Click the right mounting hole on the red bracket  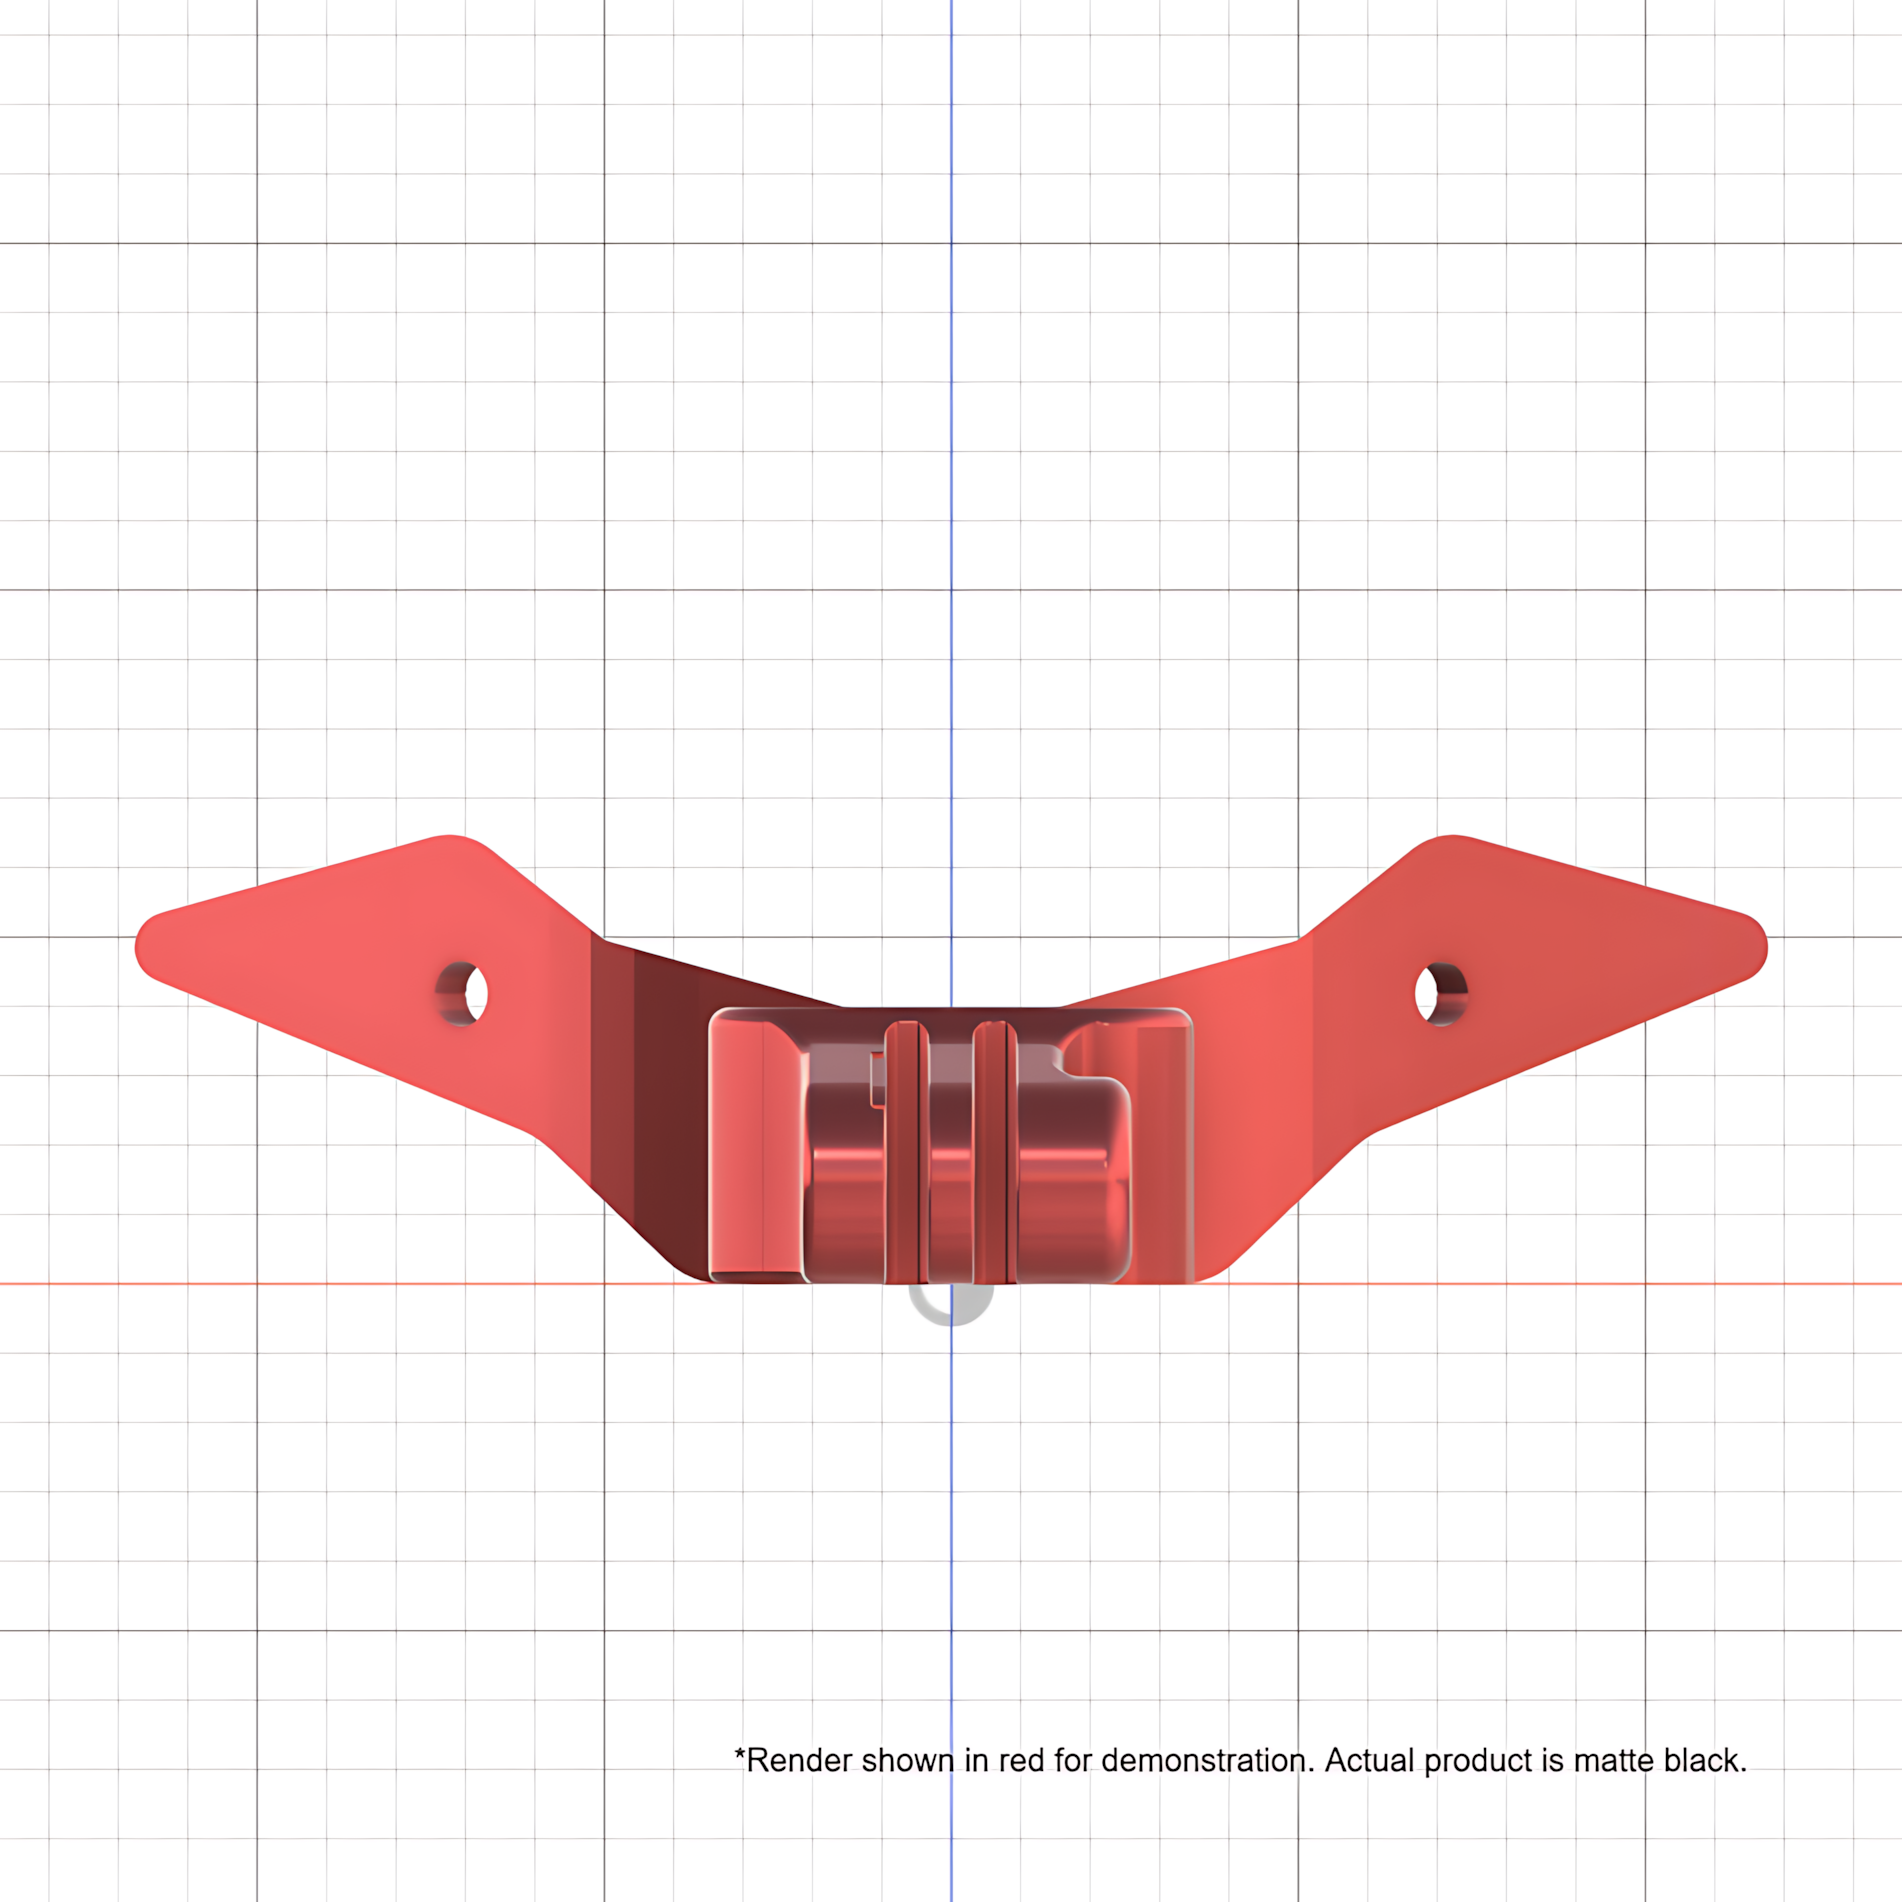point(1441,993)
